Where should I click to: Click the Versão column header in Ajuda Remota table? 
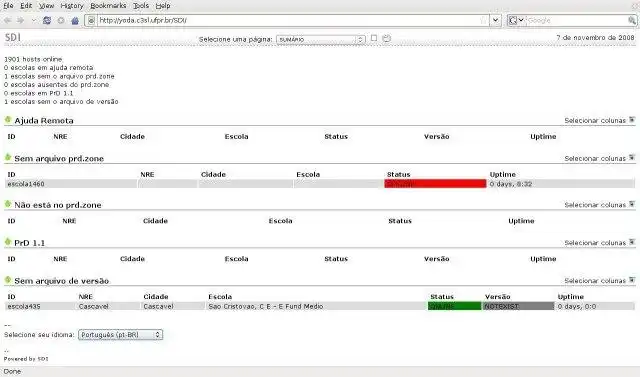pyautogui.click(x=436, y=137)
